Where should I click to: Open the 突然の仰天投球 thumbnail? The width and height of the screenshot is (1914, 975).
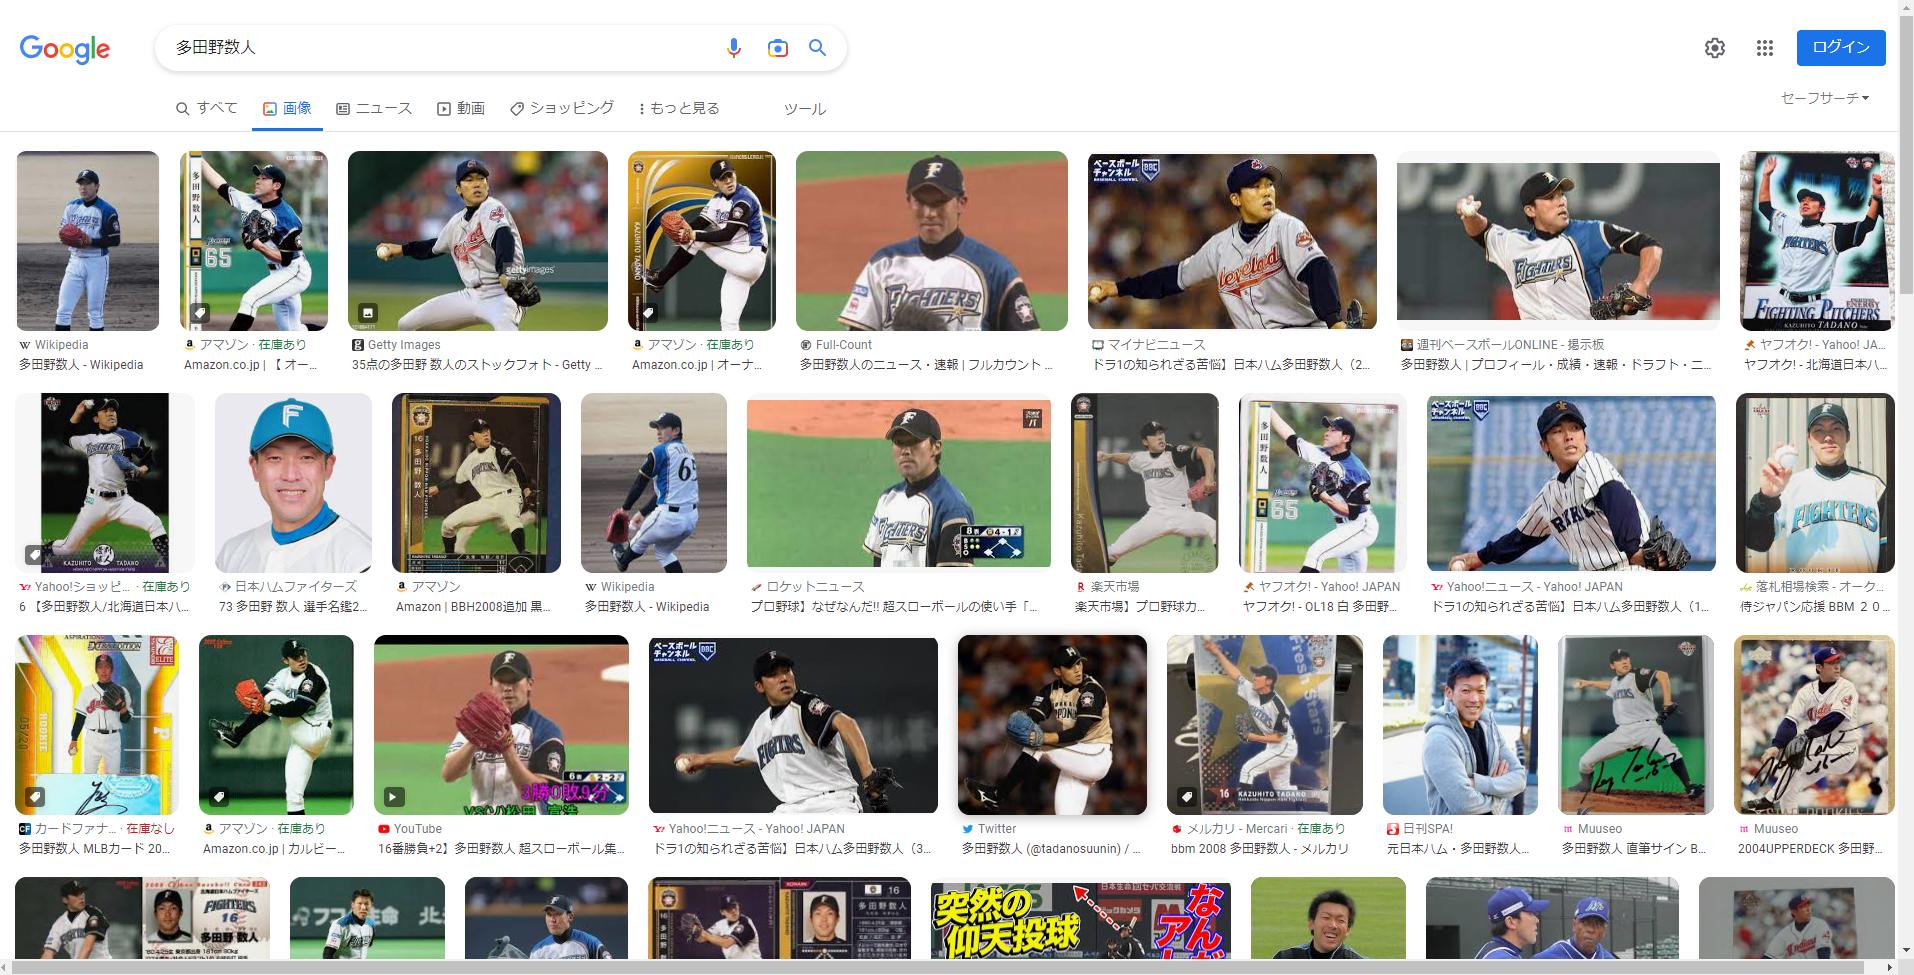(x=1081, y=920)
